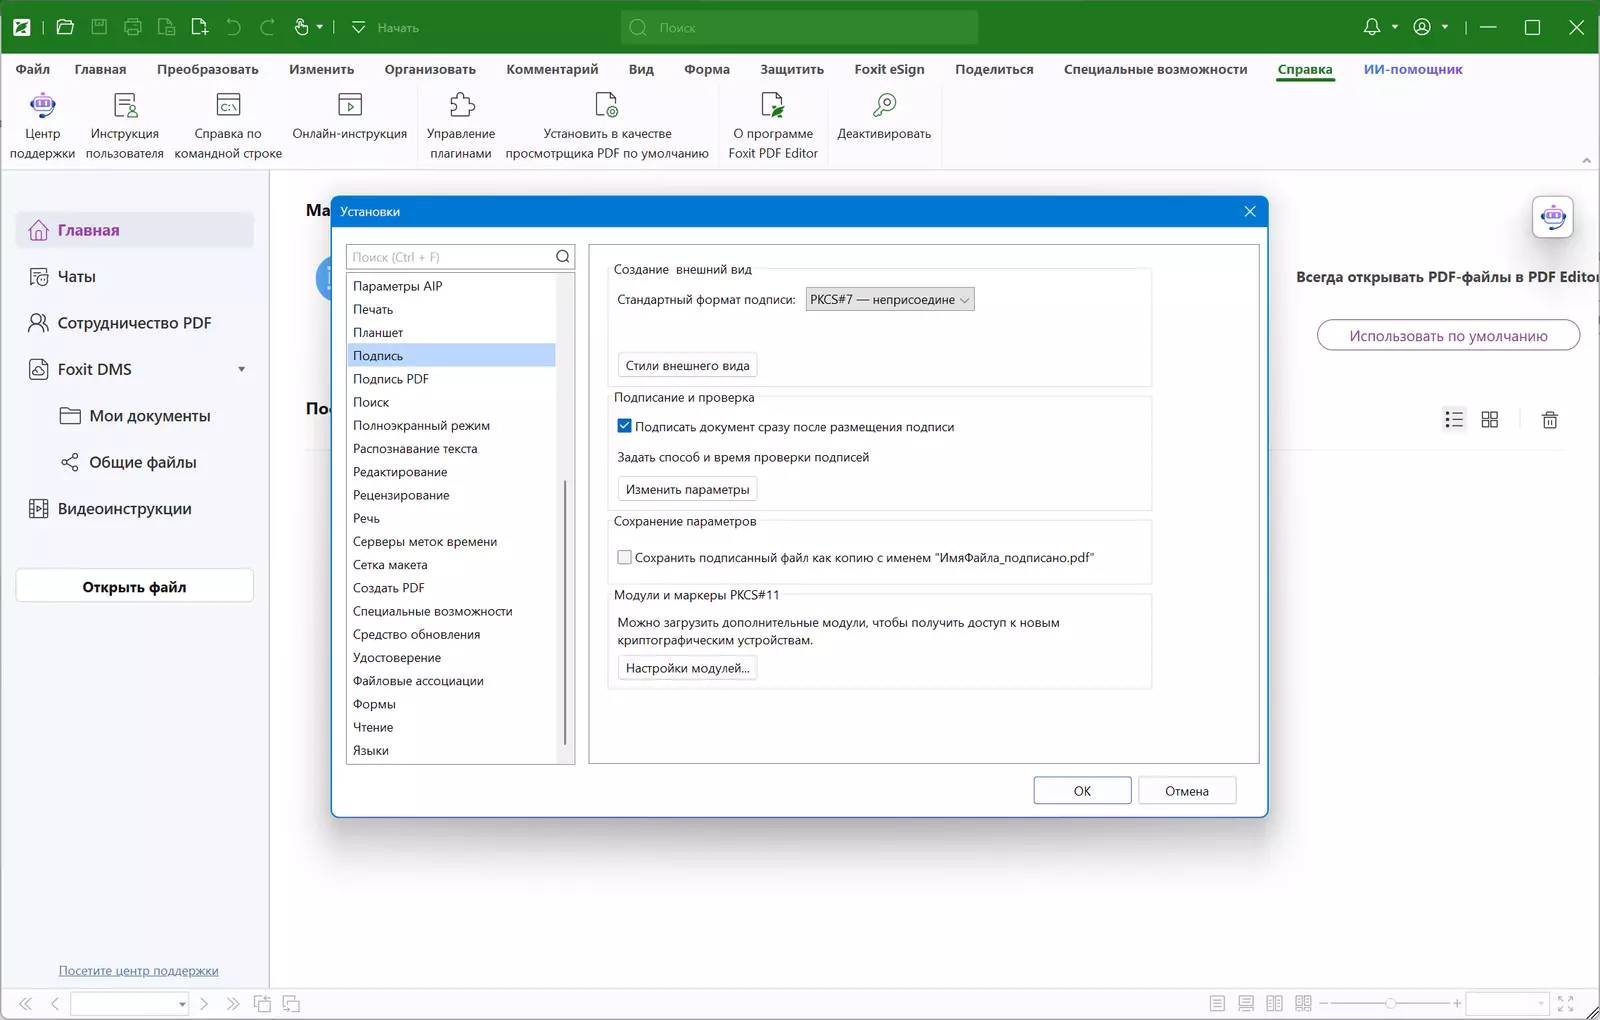The width and height of the screenshot is (1600, 1020).
Task: Expand the Foxit DMS sidebar arrow
Action: 241,370
